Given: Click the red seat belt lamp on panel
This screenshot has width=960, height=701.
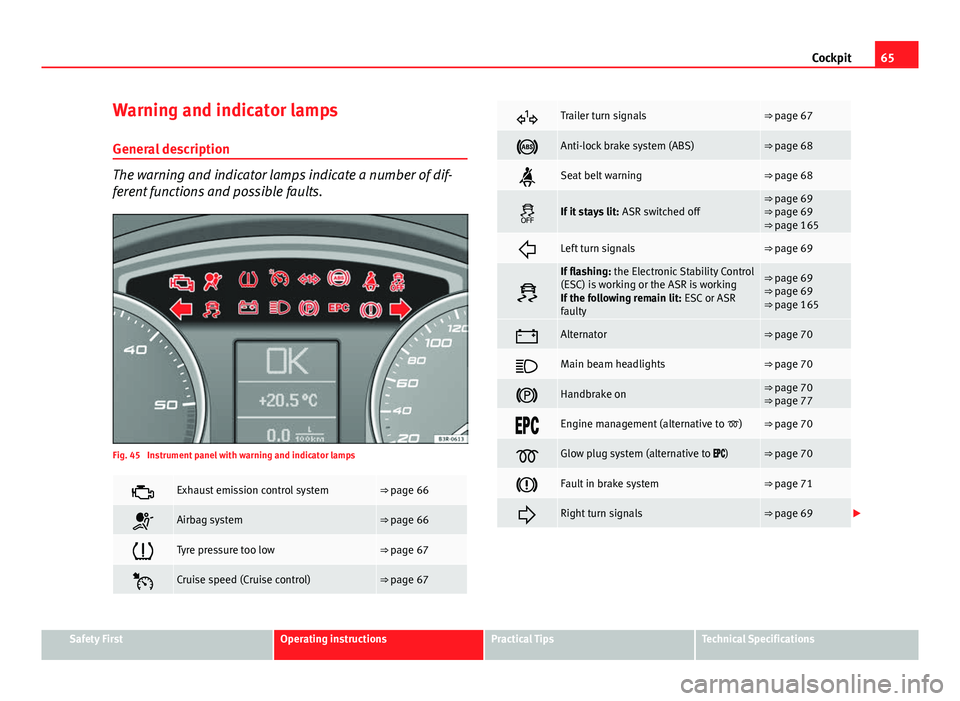Looking at the screenshot, I should point(370,281).
